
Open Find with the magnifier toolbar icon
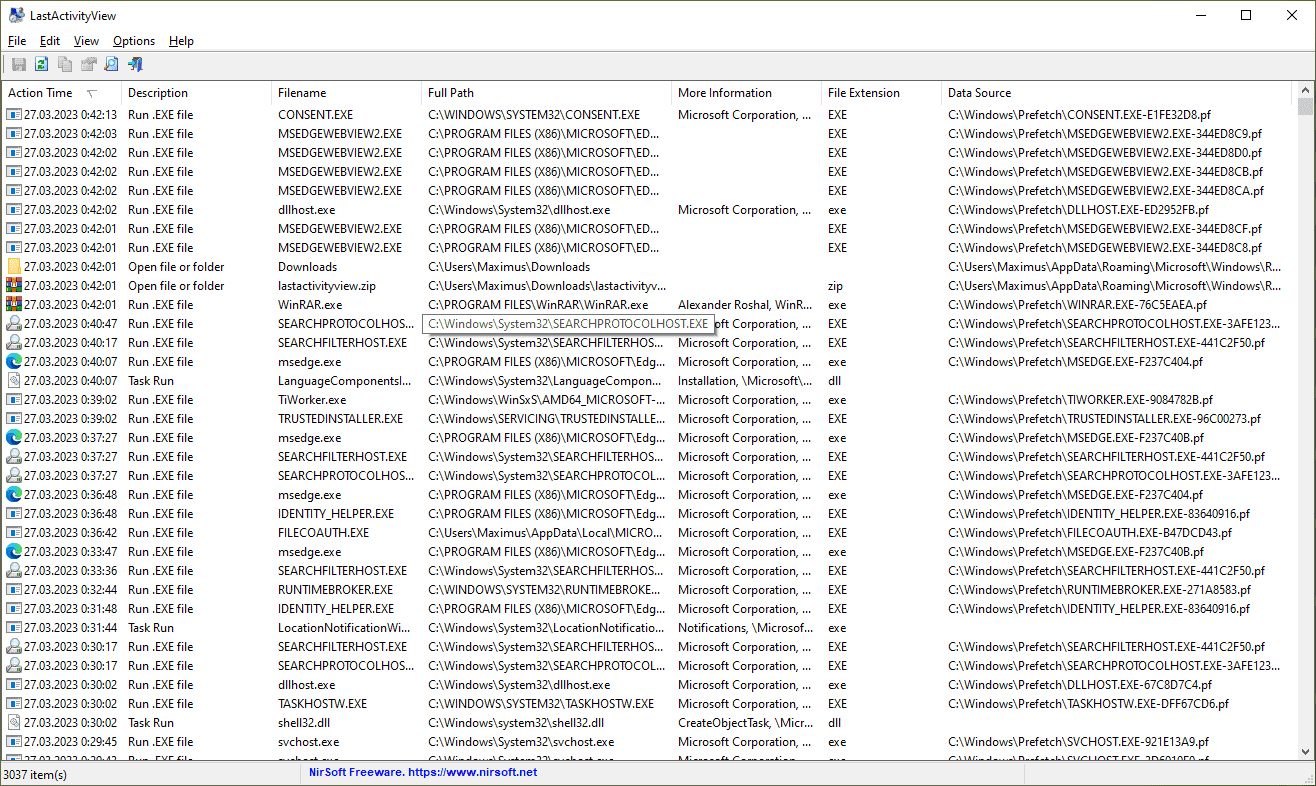click(111, 65)
